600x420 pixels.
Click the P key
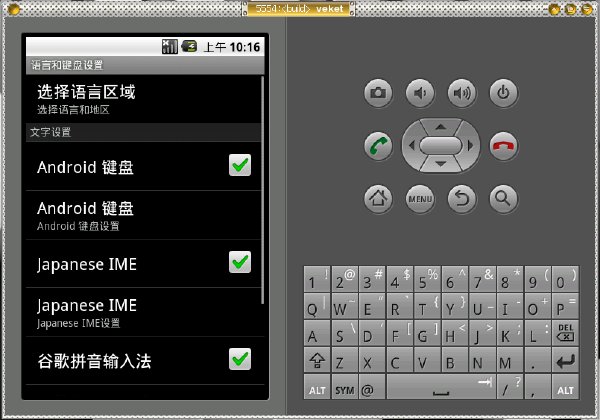point(565,306)
